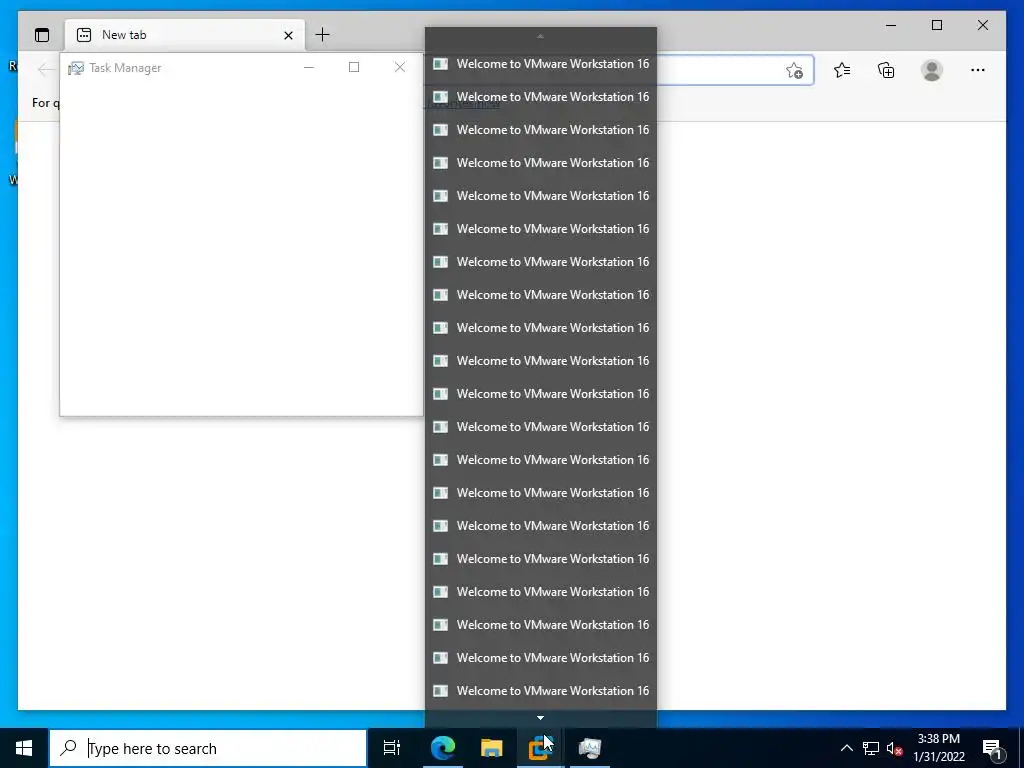
Task: Click the VMware Workstation taskbar icon
Action: tap(540, 748)
